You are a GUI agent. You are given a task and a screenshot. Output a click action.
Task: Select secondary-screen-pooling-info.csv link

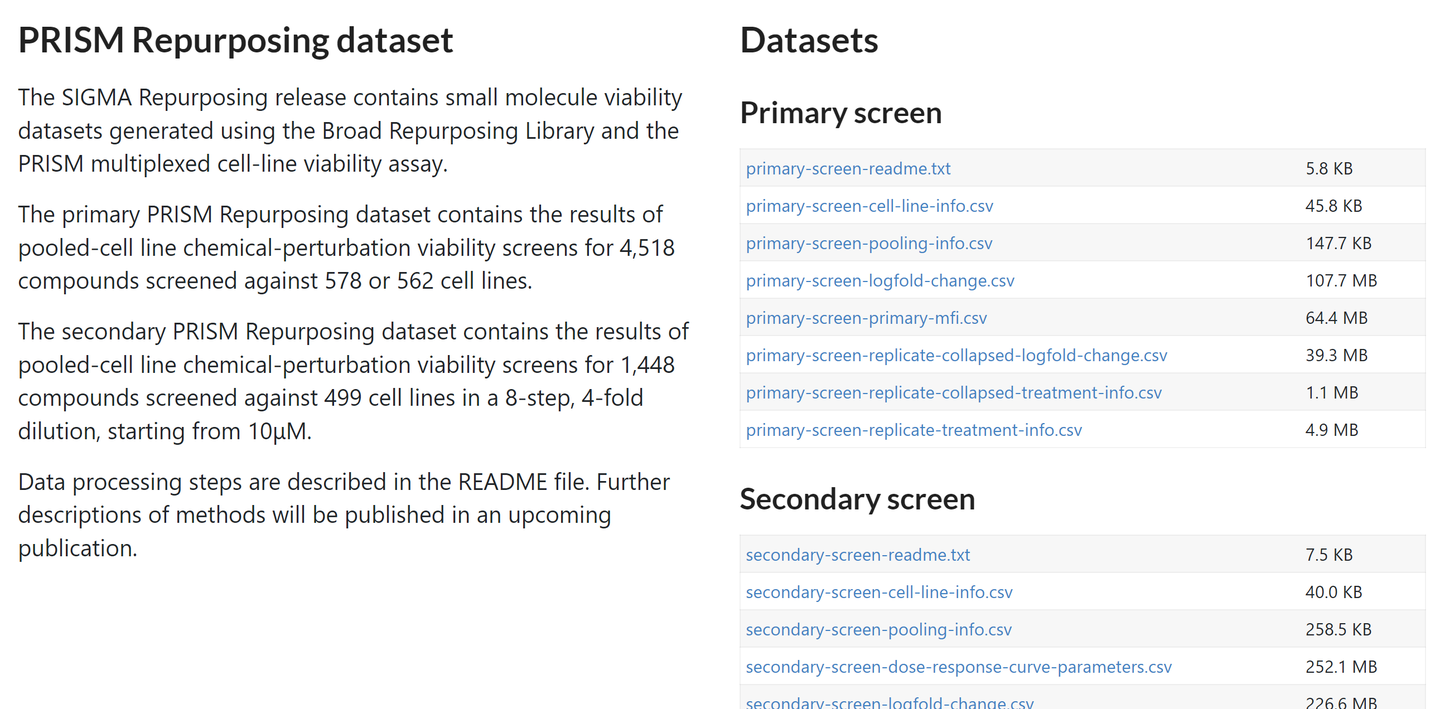(879, 630)
